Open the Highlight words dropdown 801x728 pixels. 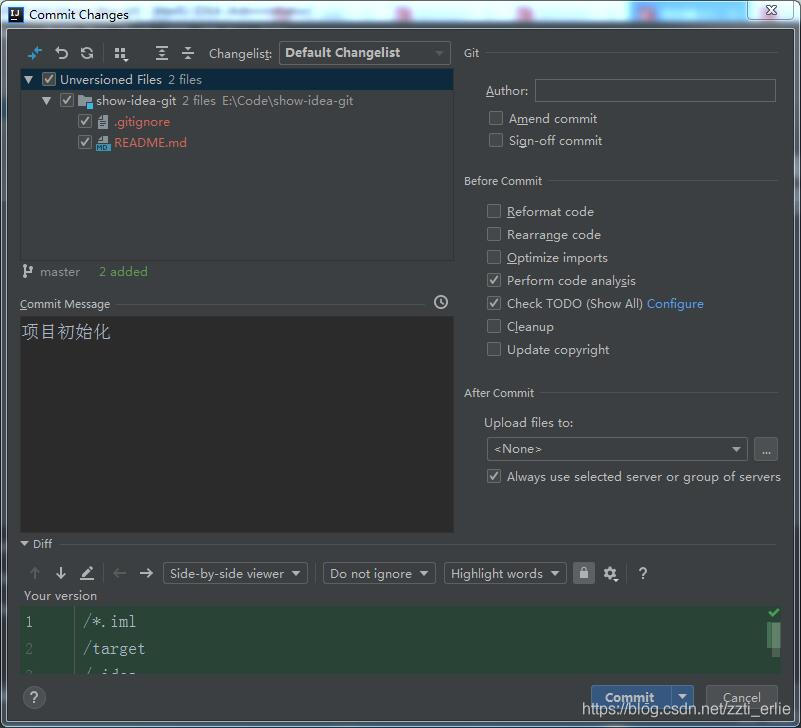505,573
